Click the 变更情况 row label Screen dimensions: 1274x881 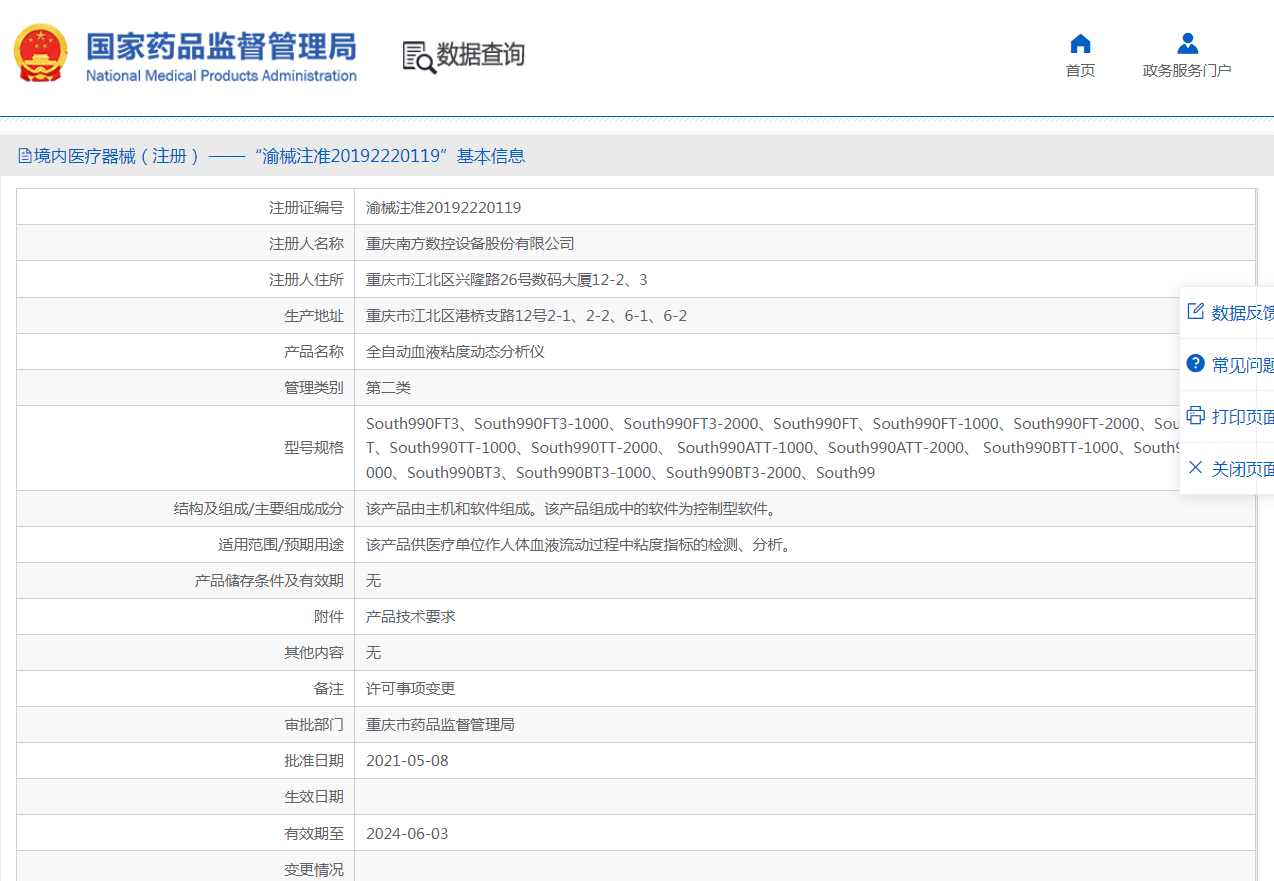coord(314,870)
